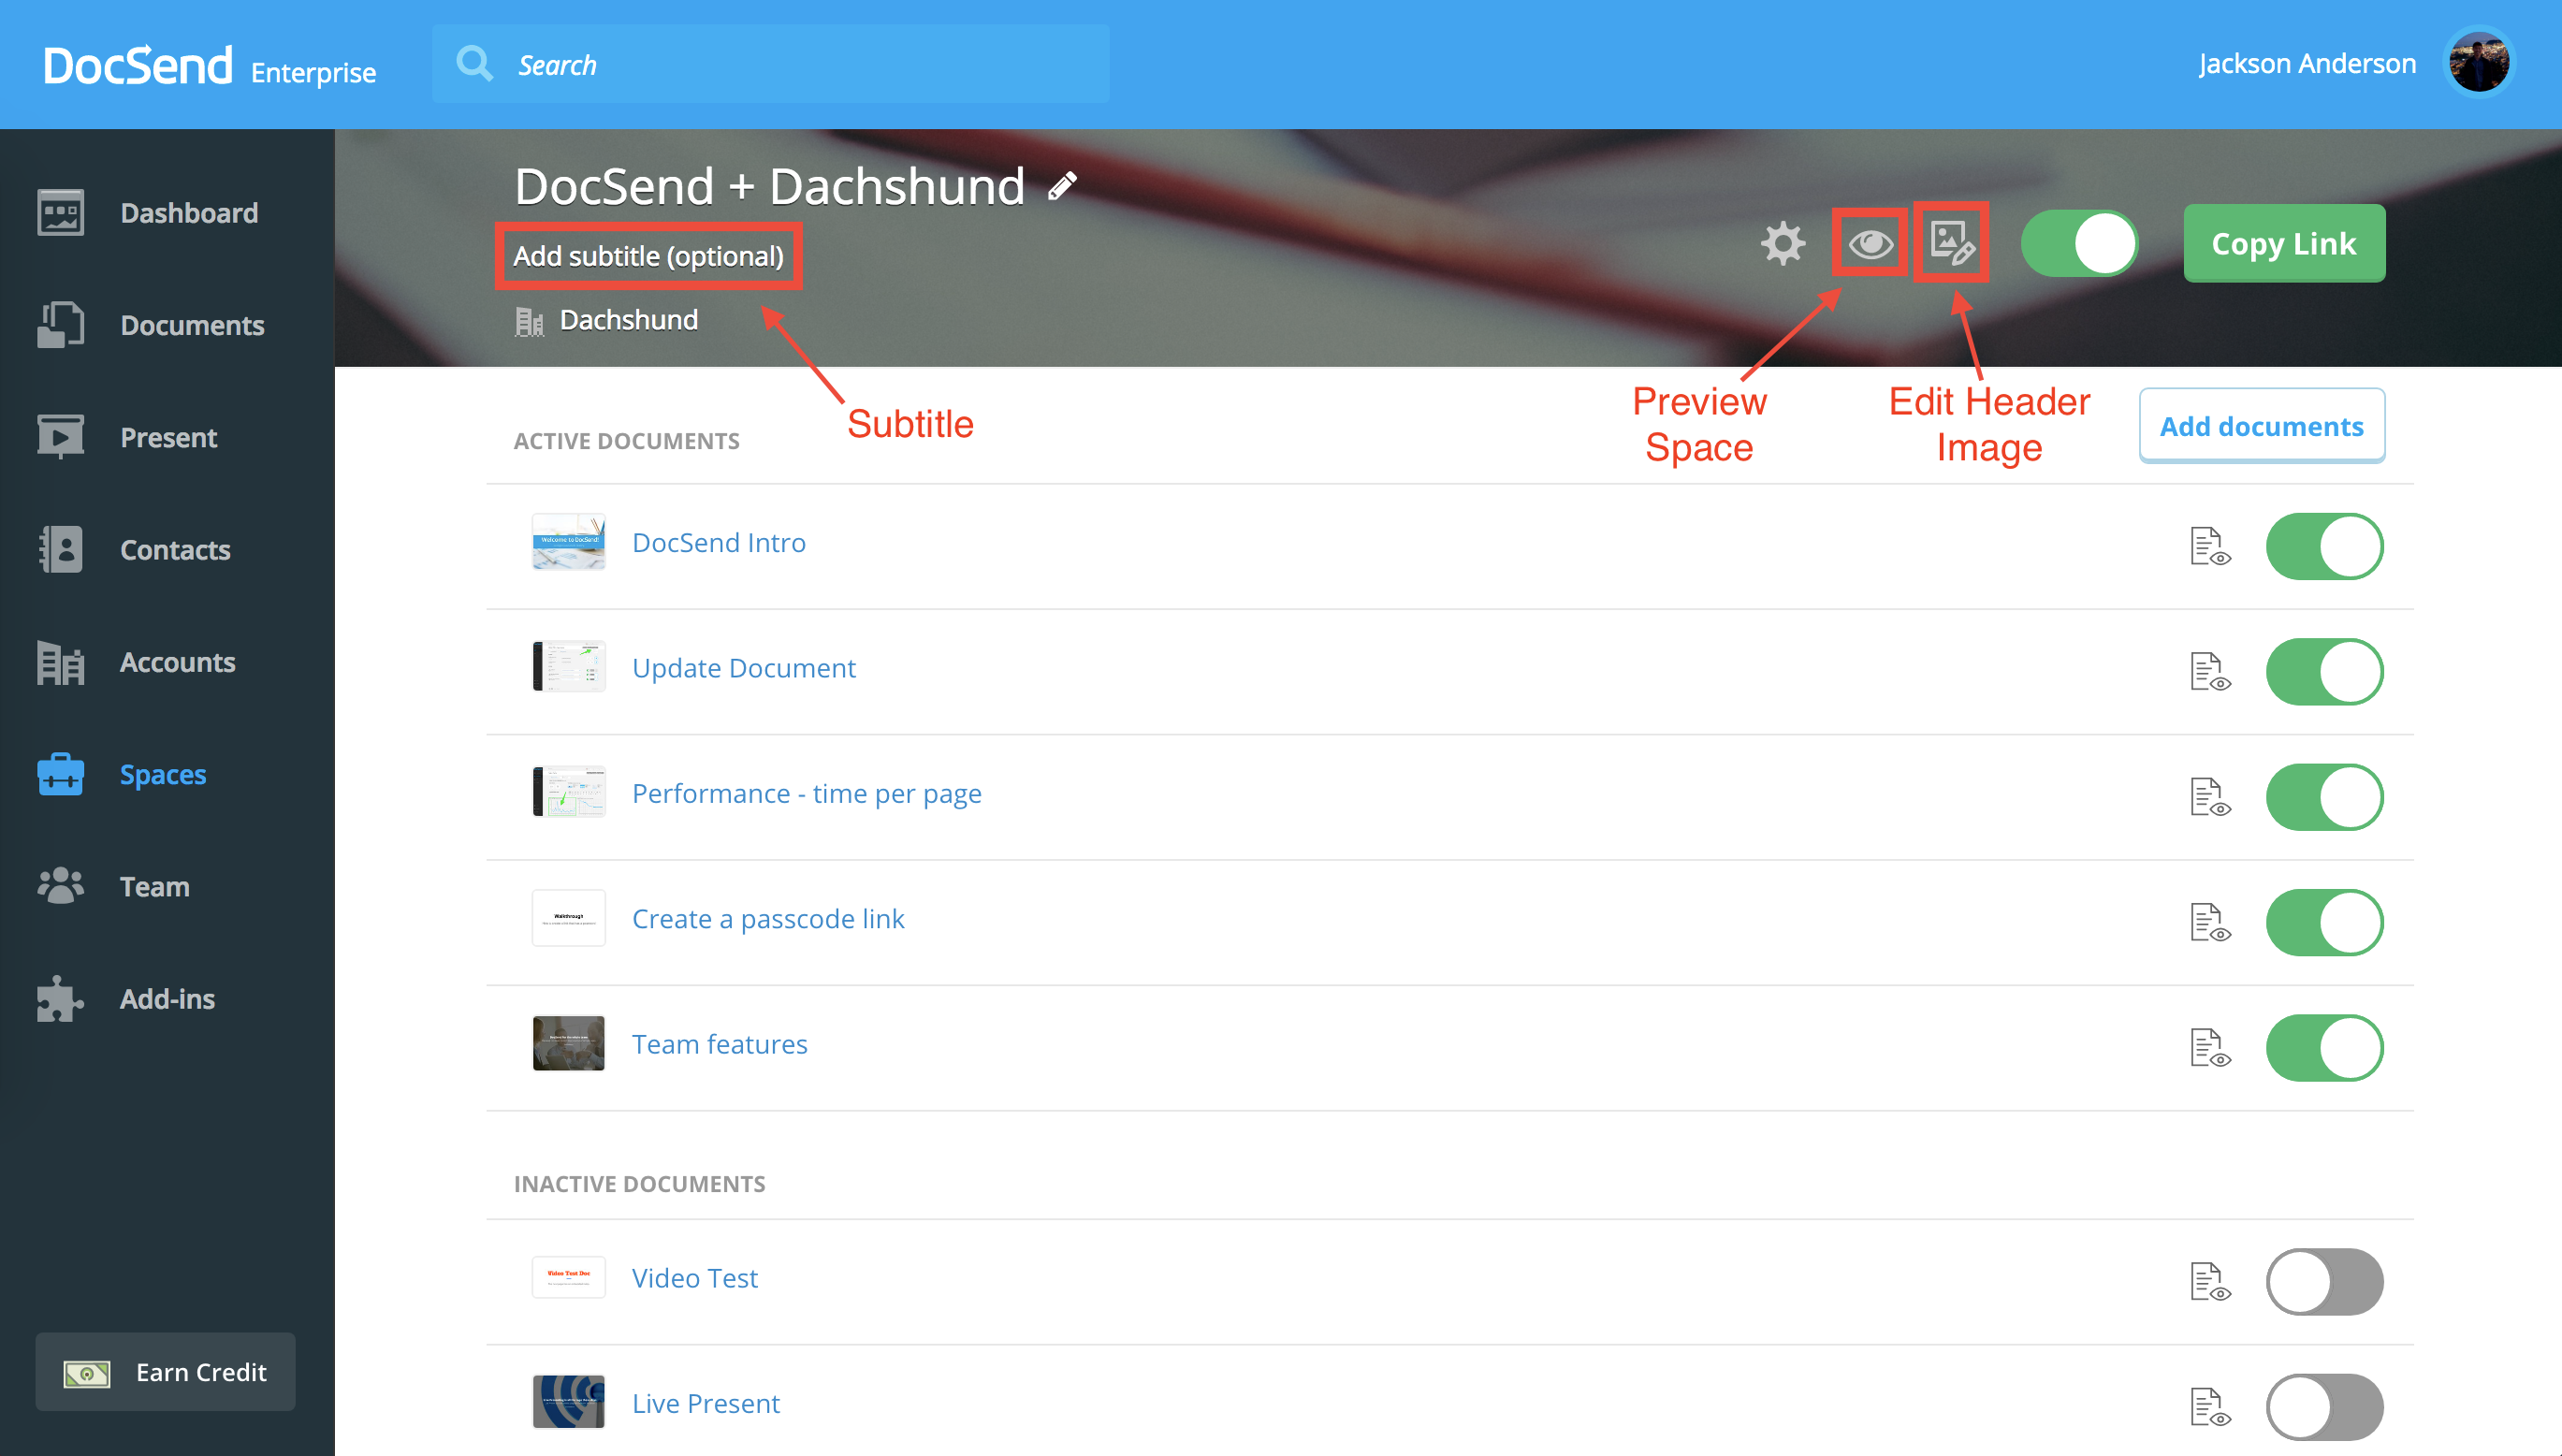The image size is (2562, 1456).
Task: Select Add-ins in sidebar menu
Action: [x=167, y=998]
